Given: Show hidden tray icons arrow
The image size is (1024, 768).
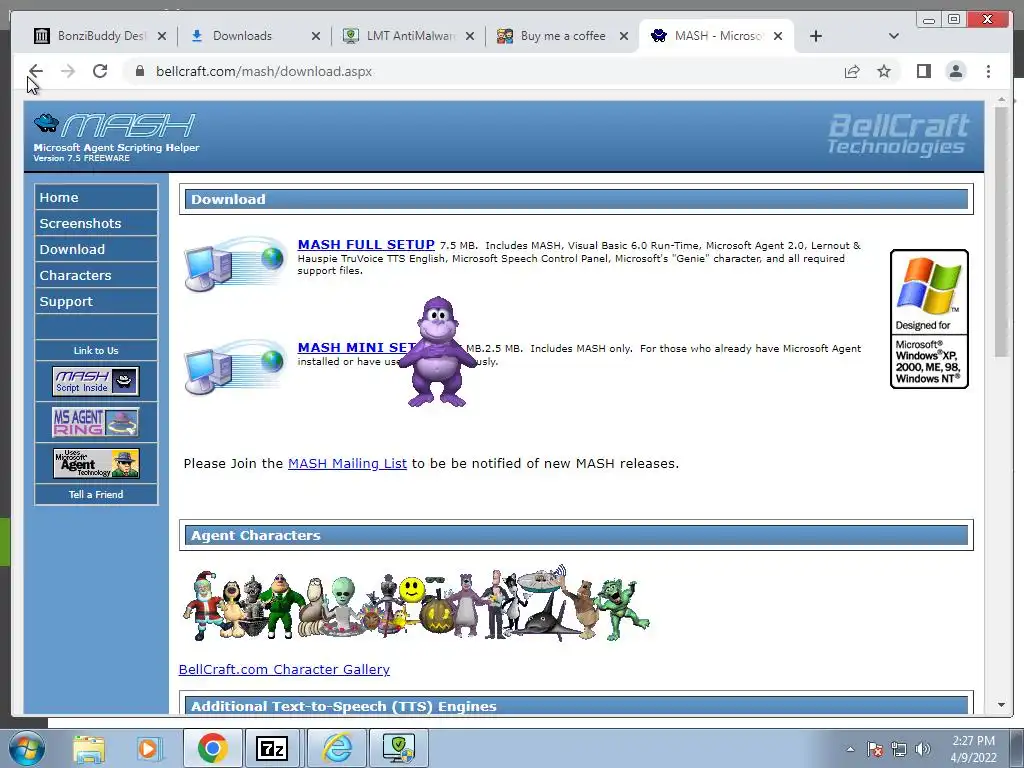Looking at the screenshot, I should point(850,749).
